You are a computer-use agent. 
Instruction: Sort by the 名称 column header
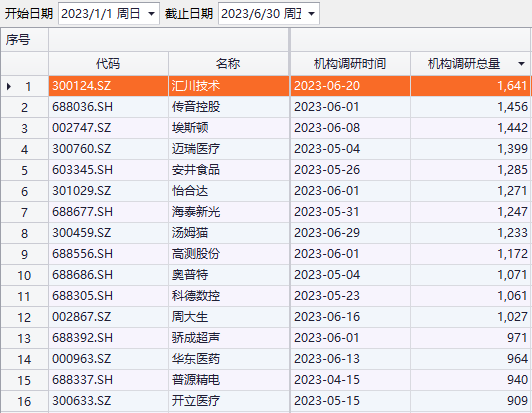pos(228,63)
